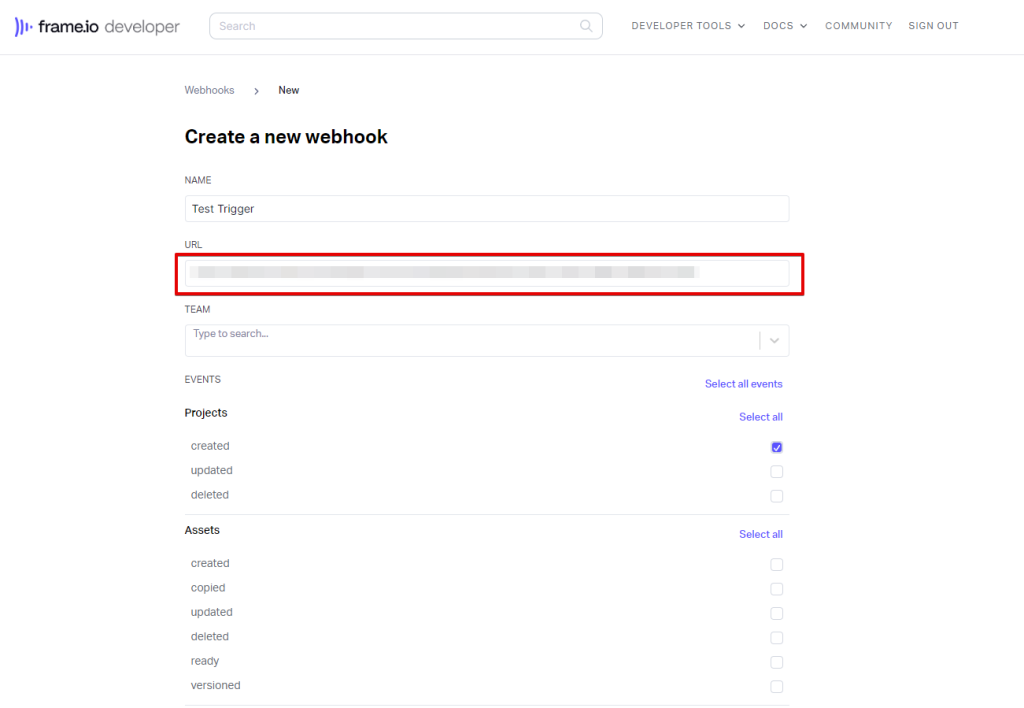Go to the Community page
Viewport: 1024px width, 708px height.
[x=858, y=26]
